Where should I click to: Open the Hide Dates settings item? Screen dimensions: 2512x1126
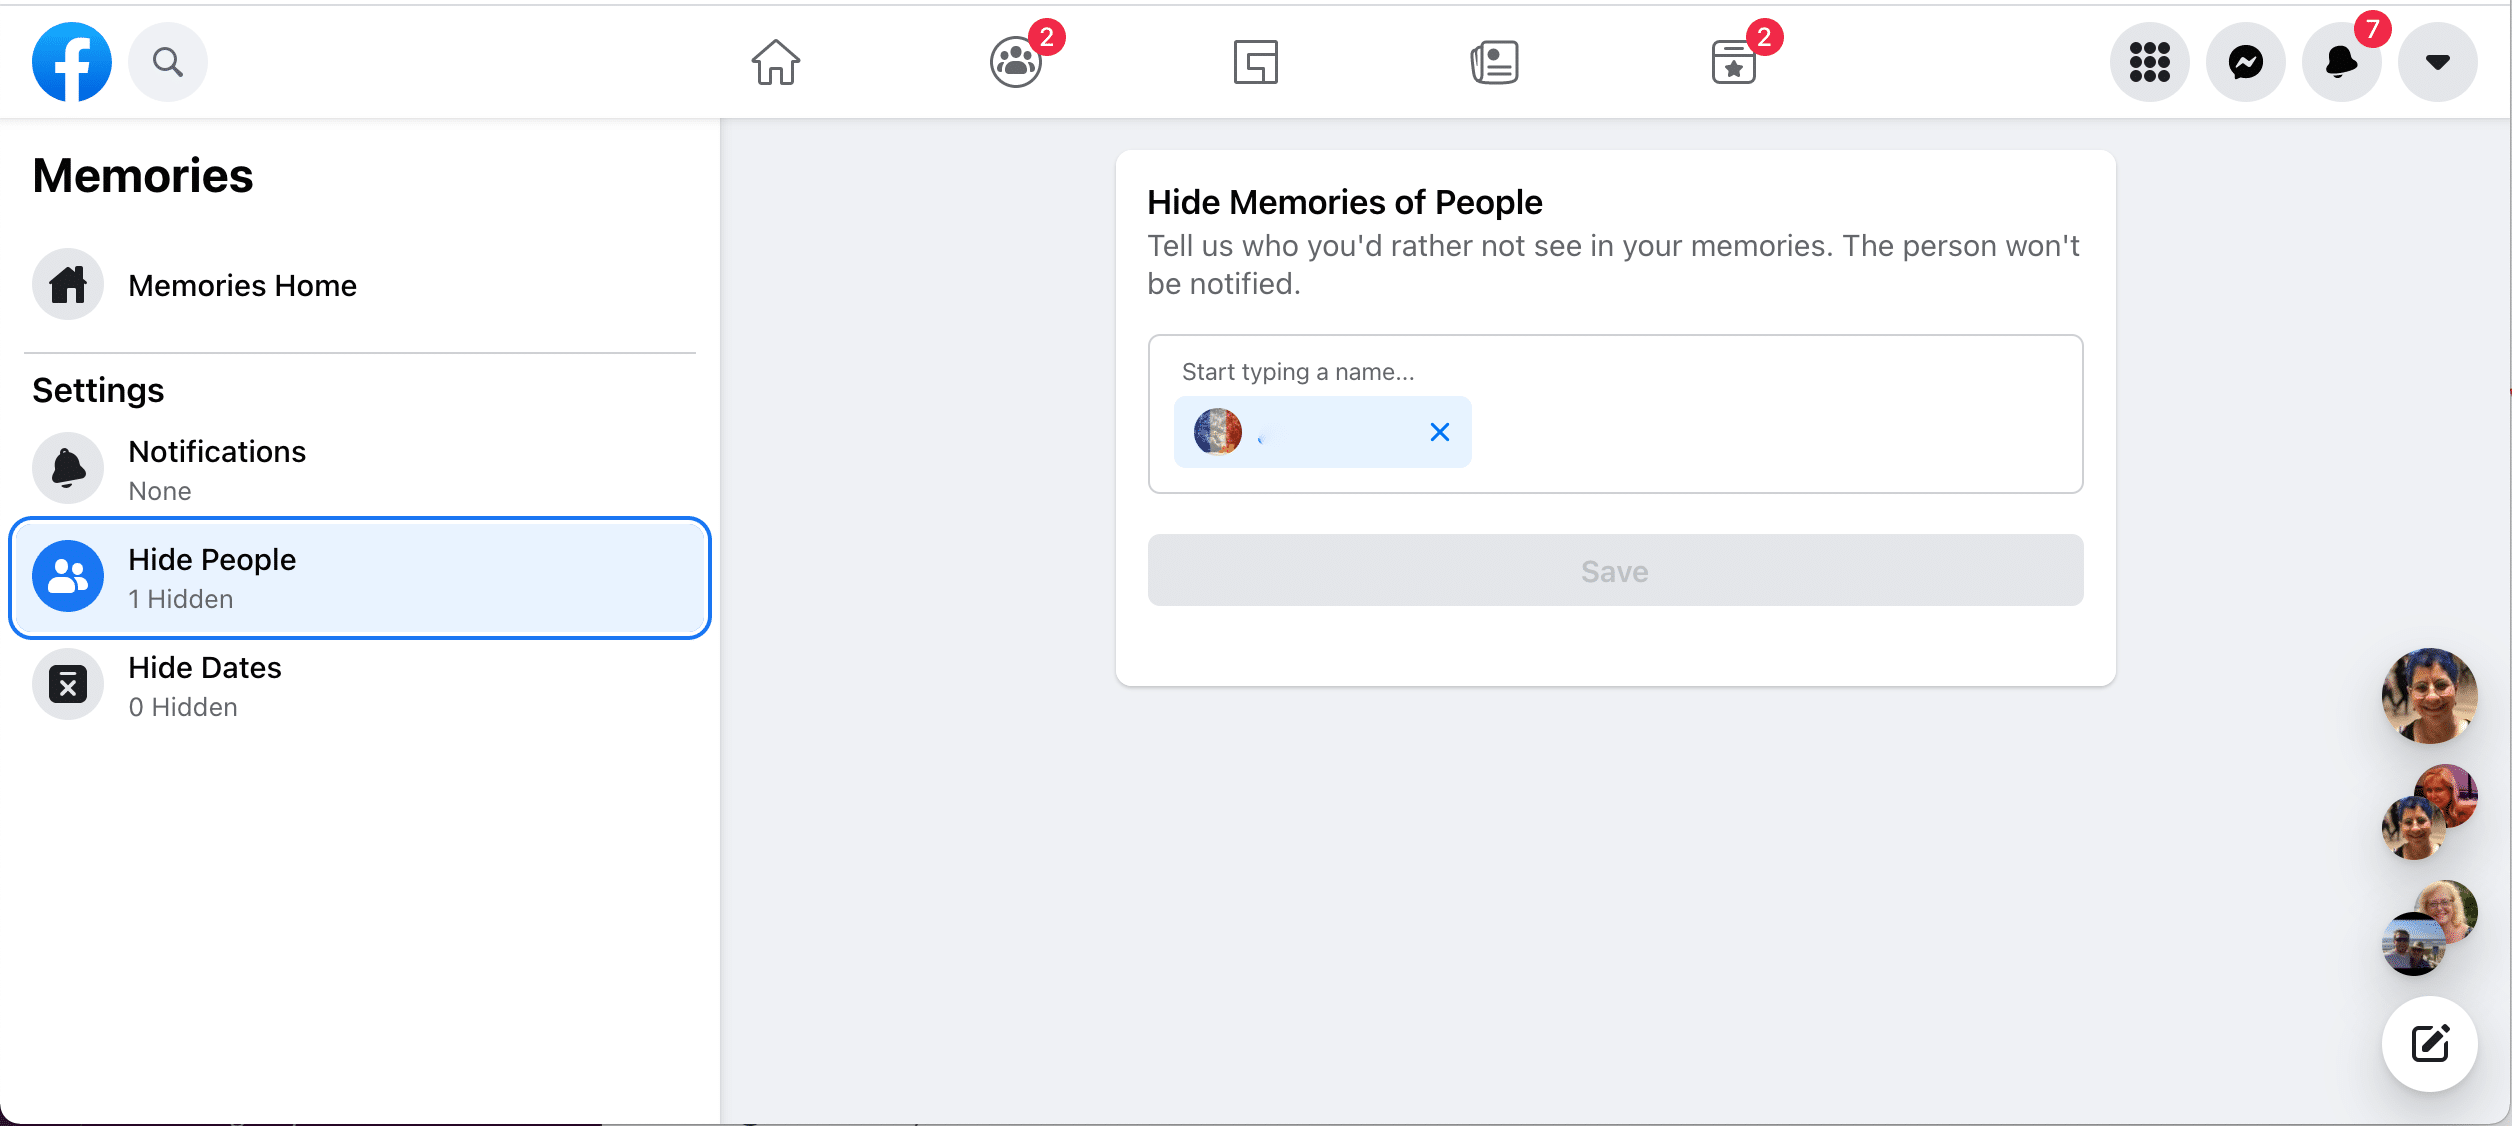(205, 686)
